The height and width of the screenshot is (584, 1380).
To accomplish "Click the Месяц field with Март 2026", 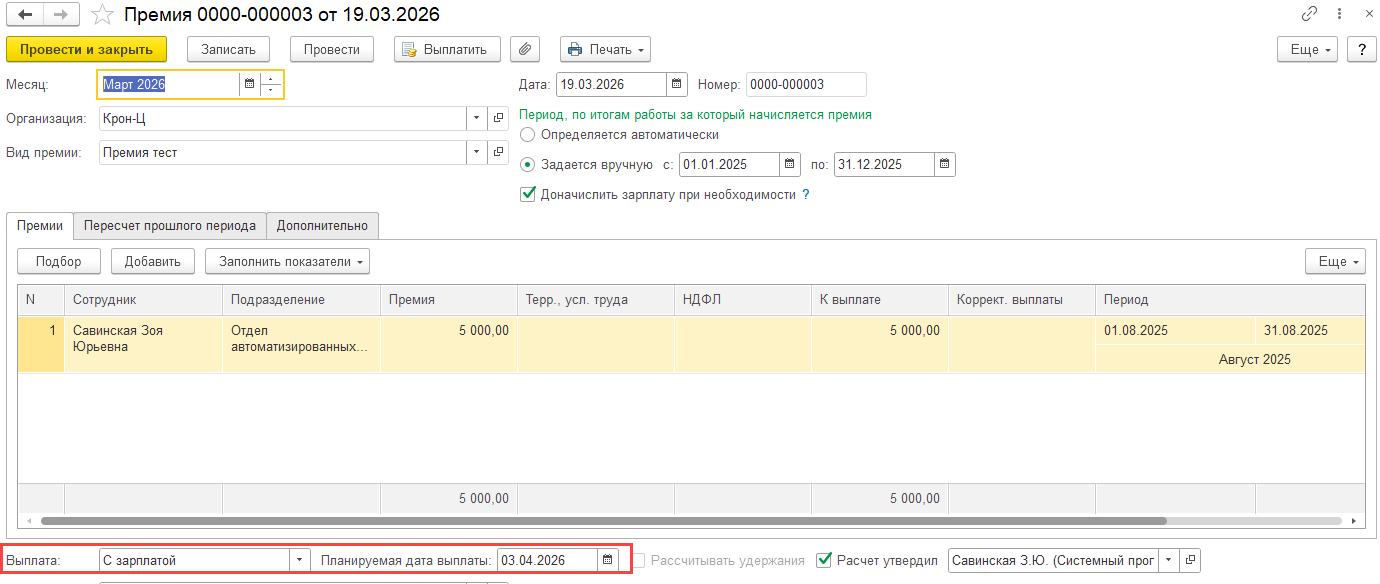I will point(169,85).
